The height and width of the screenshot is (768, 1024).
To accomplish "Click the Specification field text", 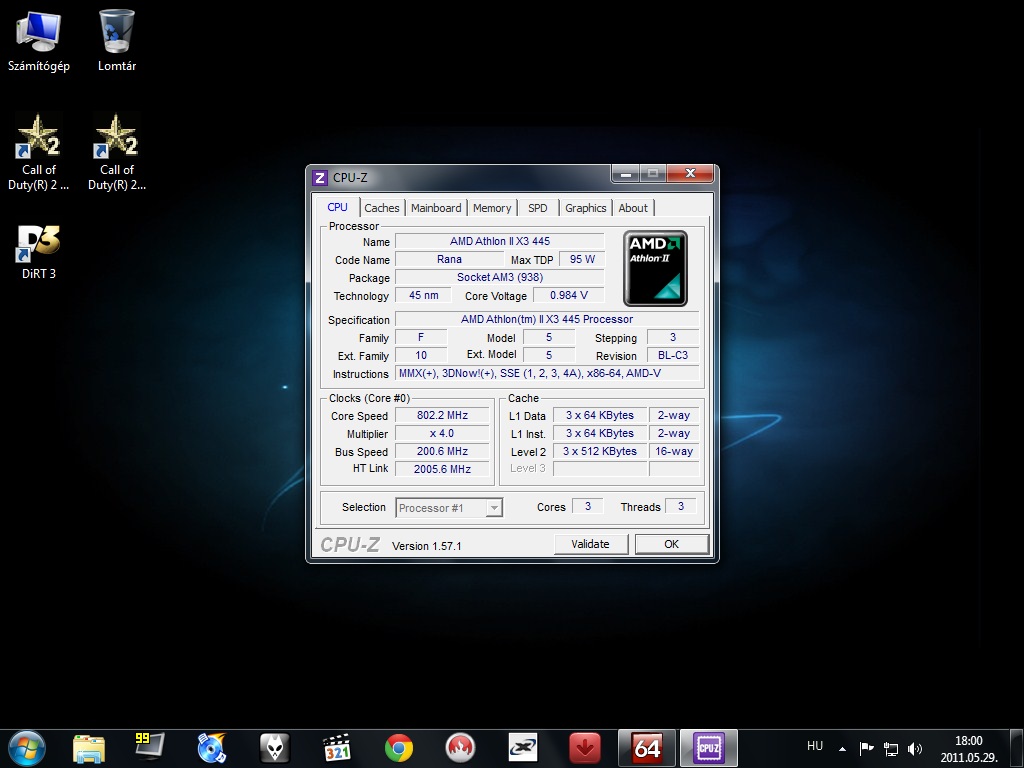I will 547,319.
